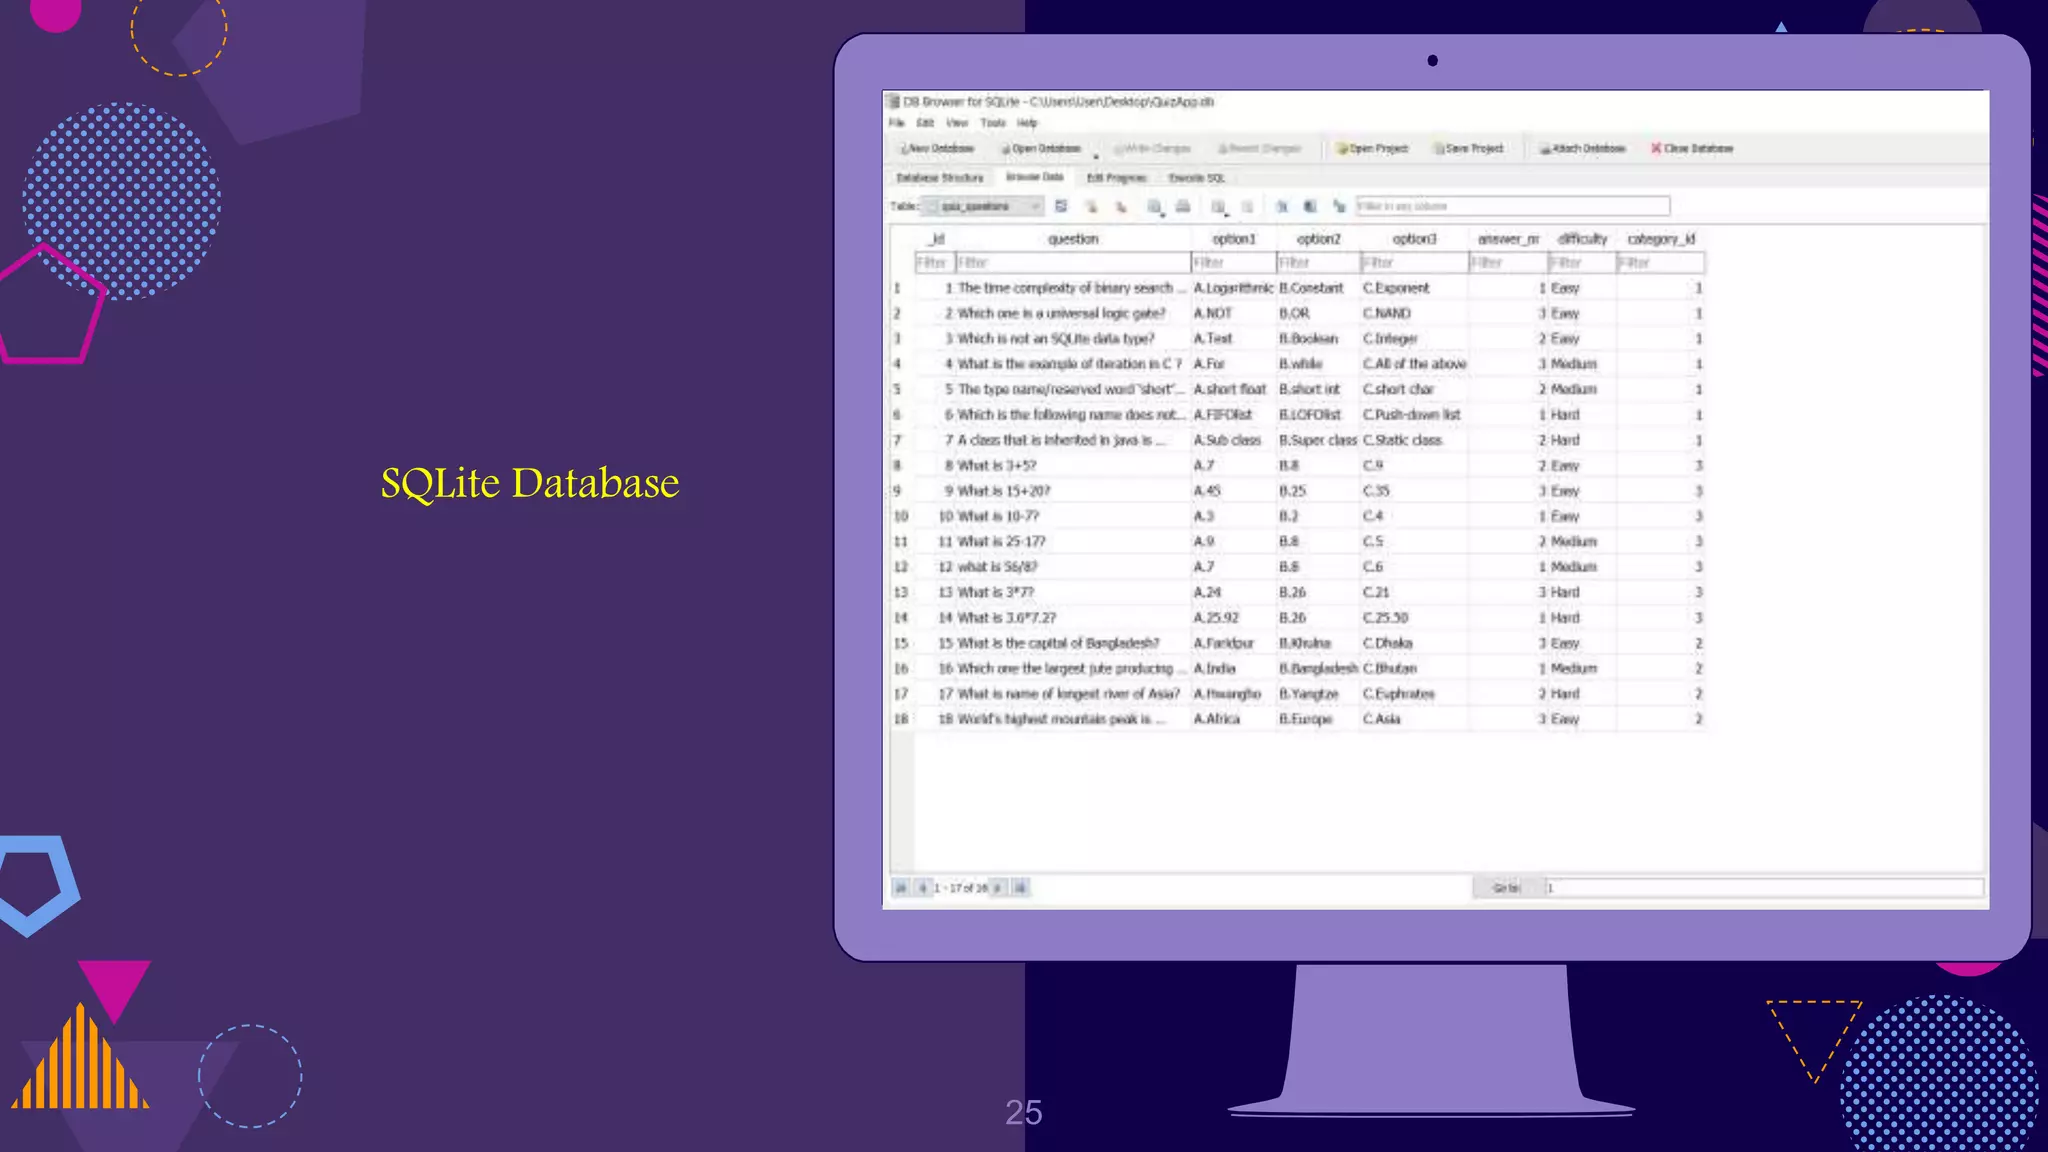Click the go to last record icon
Image resolution: width=2048 pixels, height=1152 pixels.
[x=1020, y=887]
